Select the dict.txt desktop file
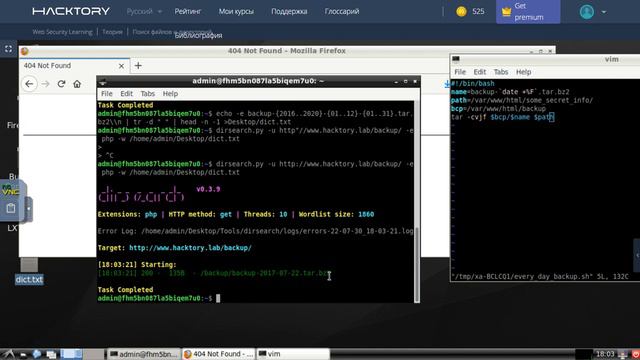The image size is (640, 360). coord(29,271)
